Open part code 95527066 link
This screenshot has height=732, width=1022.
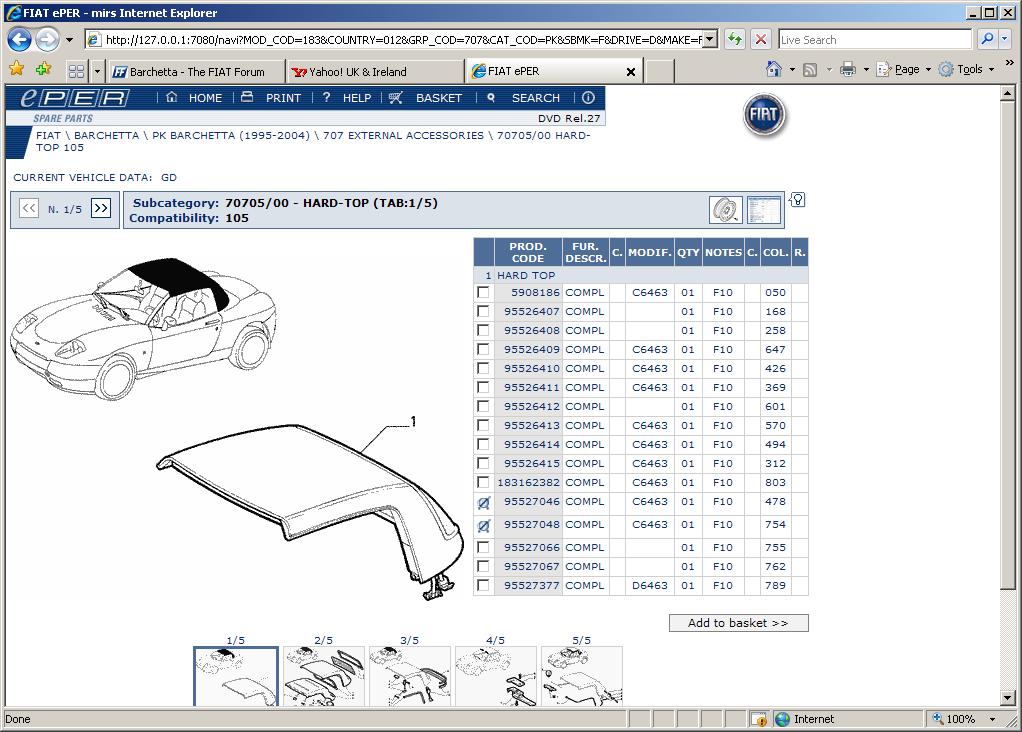point(532,548)
